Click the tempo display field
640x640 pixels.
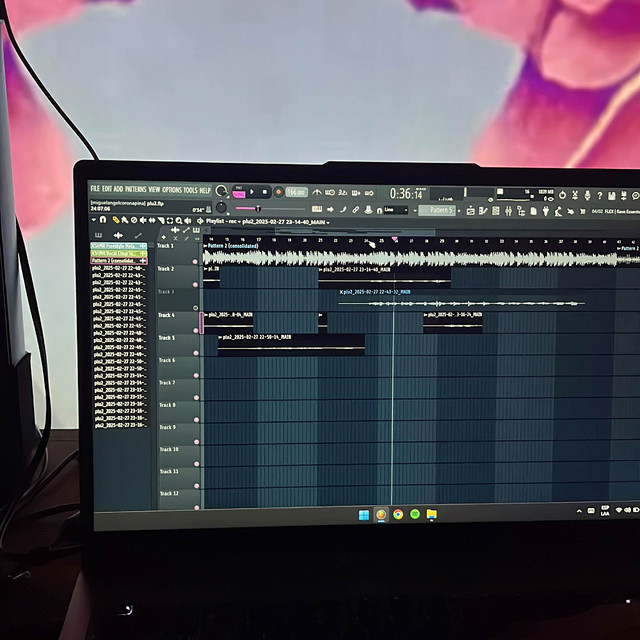(x=296, y=192)
